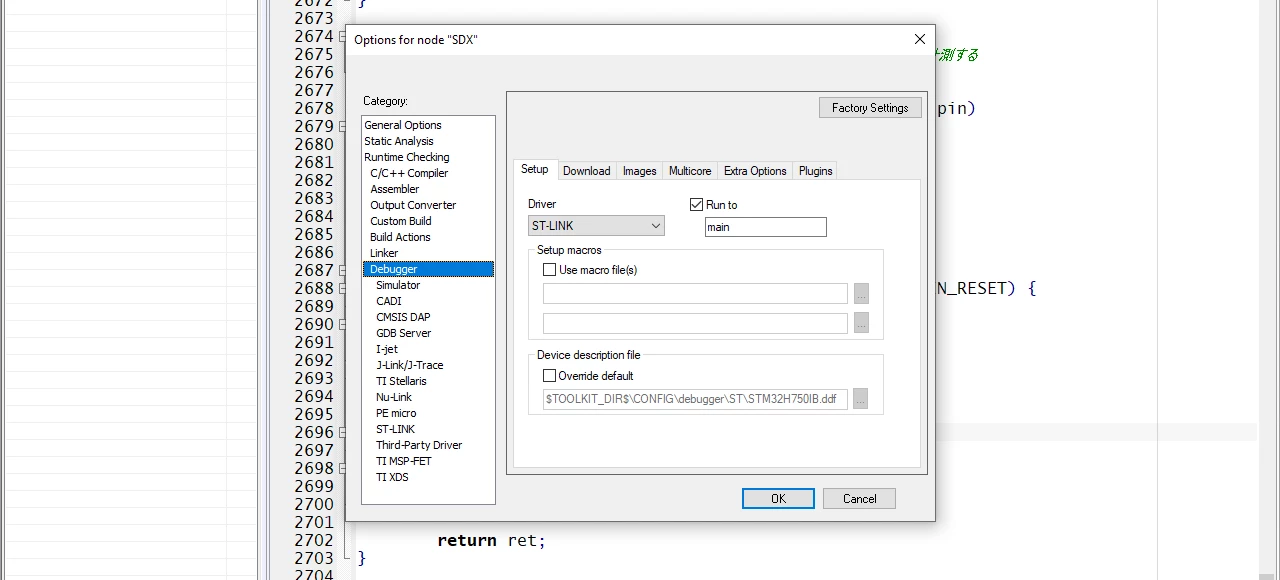The width and height of the screenshot is (1280, 580).
Task: Select ST-LINK category in list
Action: pyautogui.click(x=396, y=429)
